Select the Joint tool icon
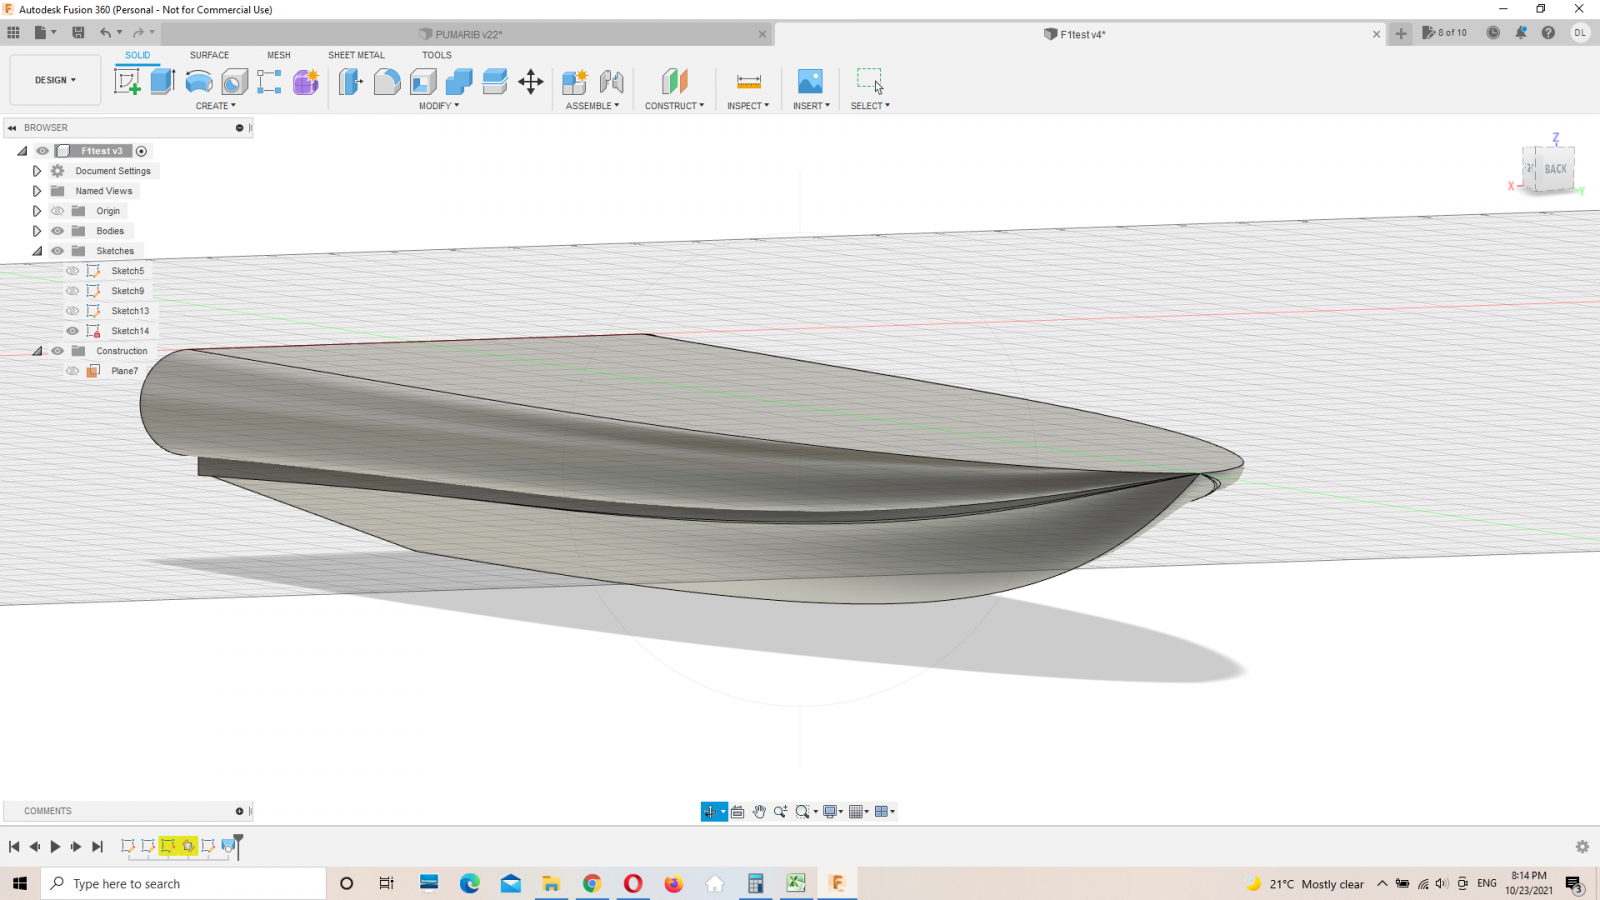Screen dimensions: 1600x900 coord(612,82)
